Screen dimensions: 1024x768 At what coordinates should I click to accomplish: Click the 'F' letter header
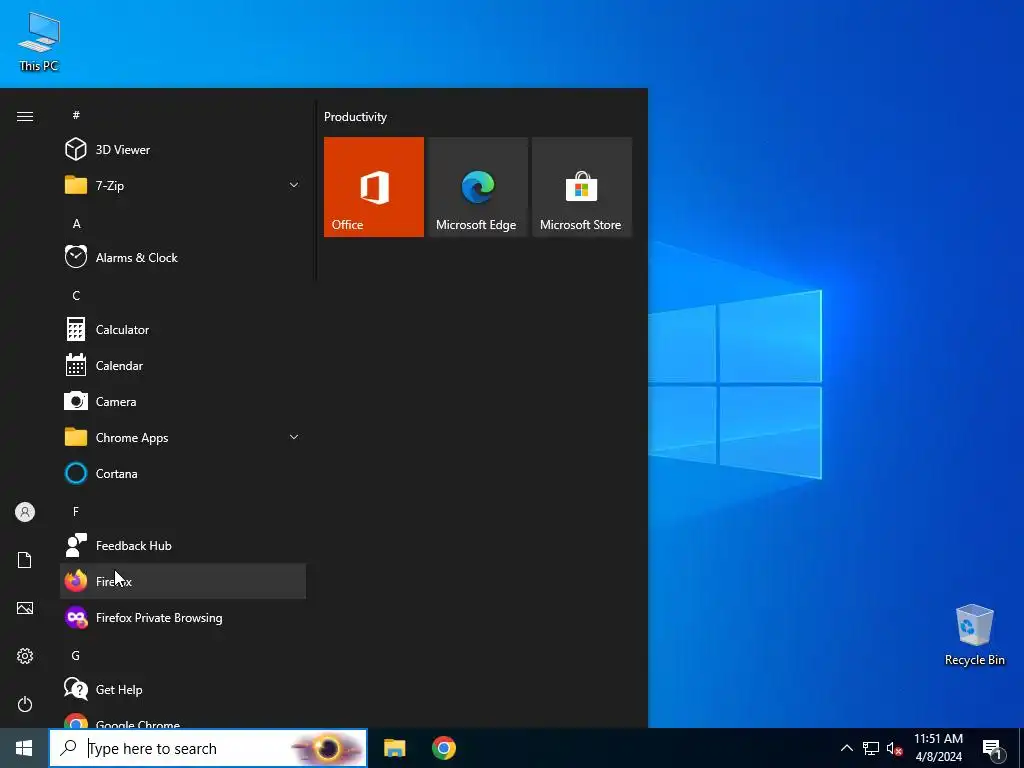pyautogui.click(x=76, y=511)
